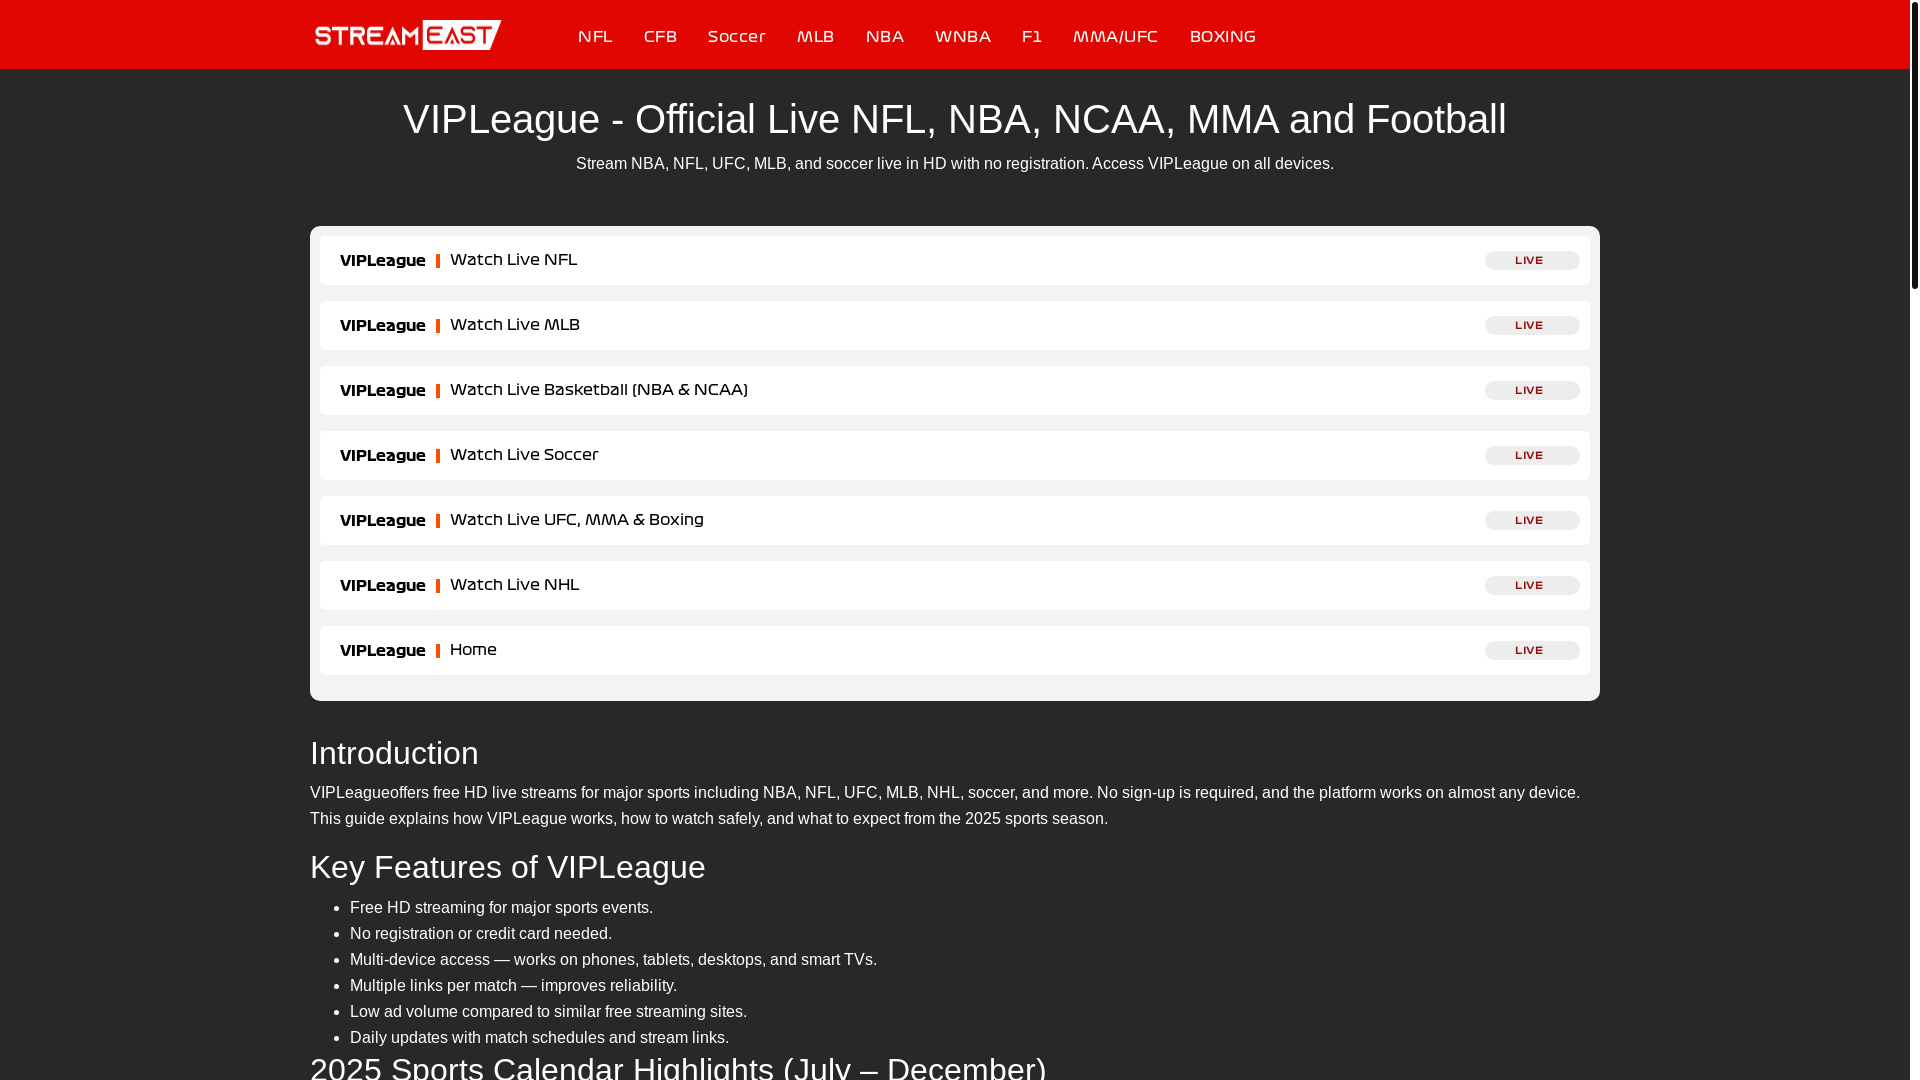Screen dimensions: 1920x1080
Task: Select NBA in top navigation
Action: 885,36
